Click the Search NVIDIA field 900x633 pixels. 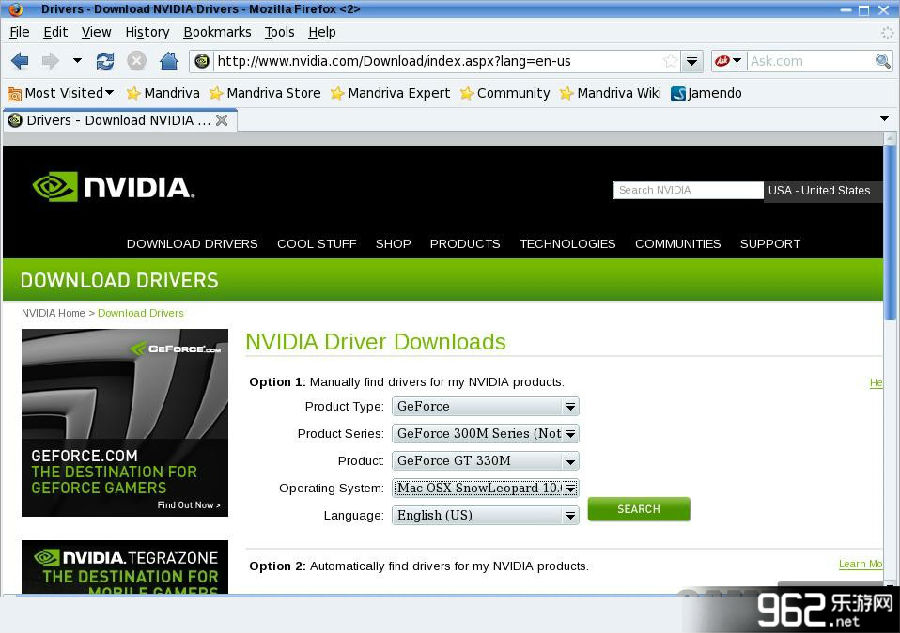click(688, 190)
